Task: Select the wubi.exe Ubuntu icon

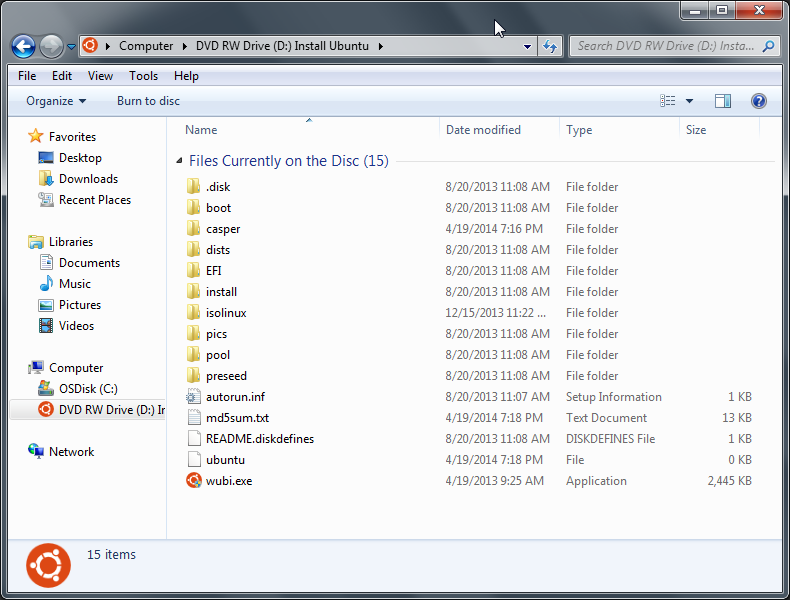Action: pos(193,481)
